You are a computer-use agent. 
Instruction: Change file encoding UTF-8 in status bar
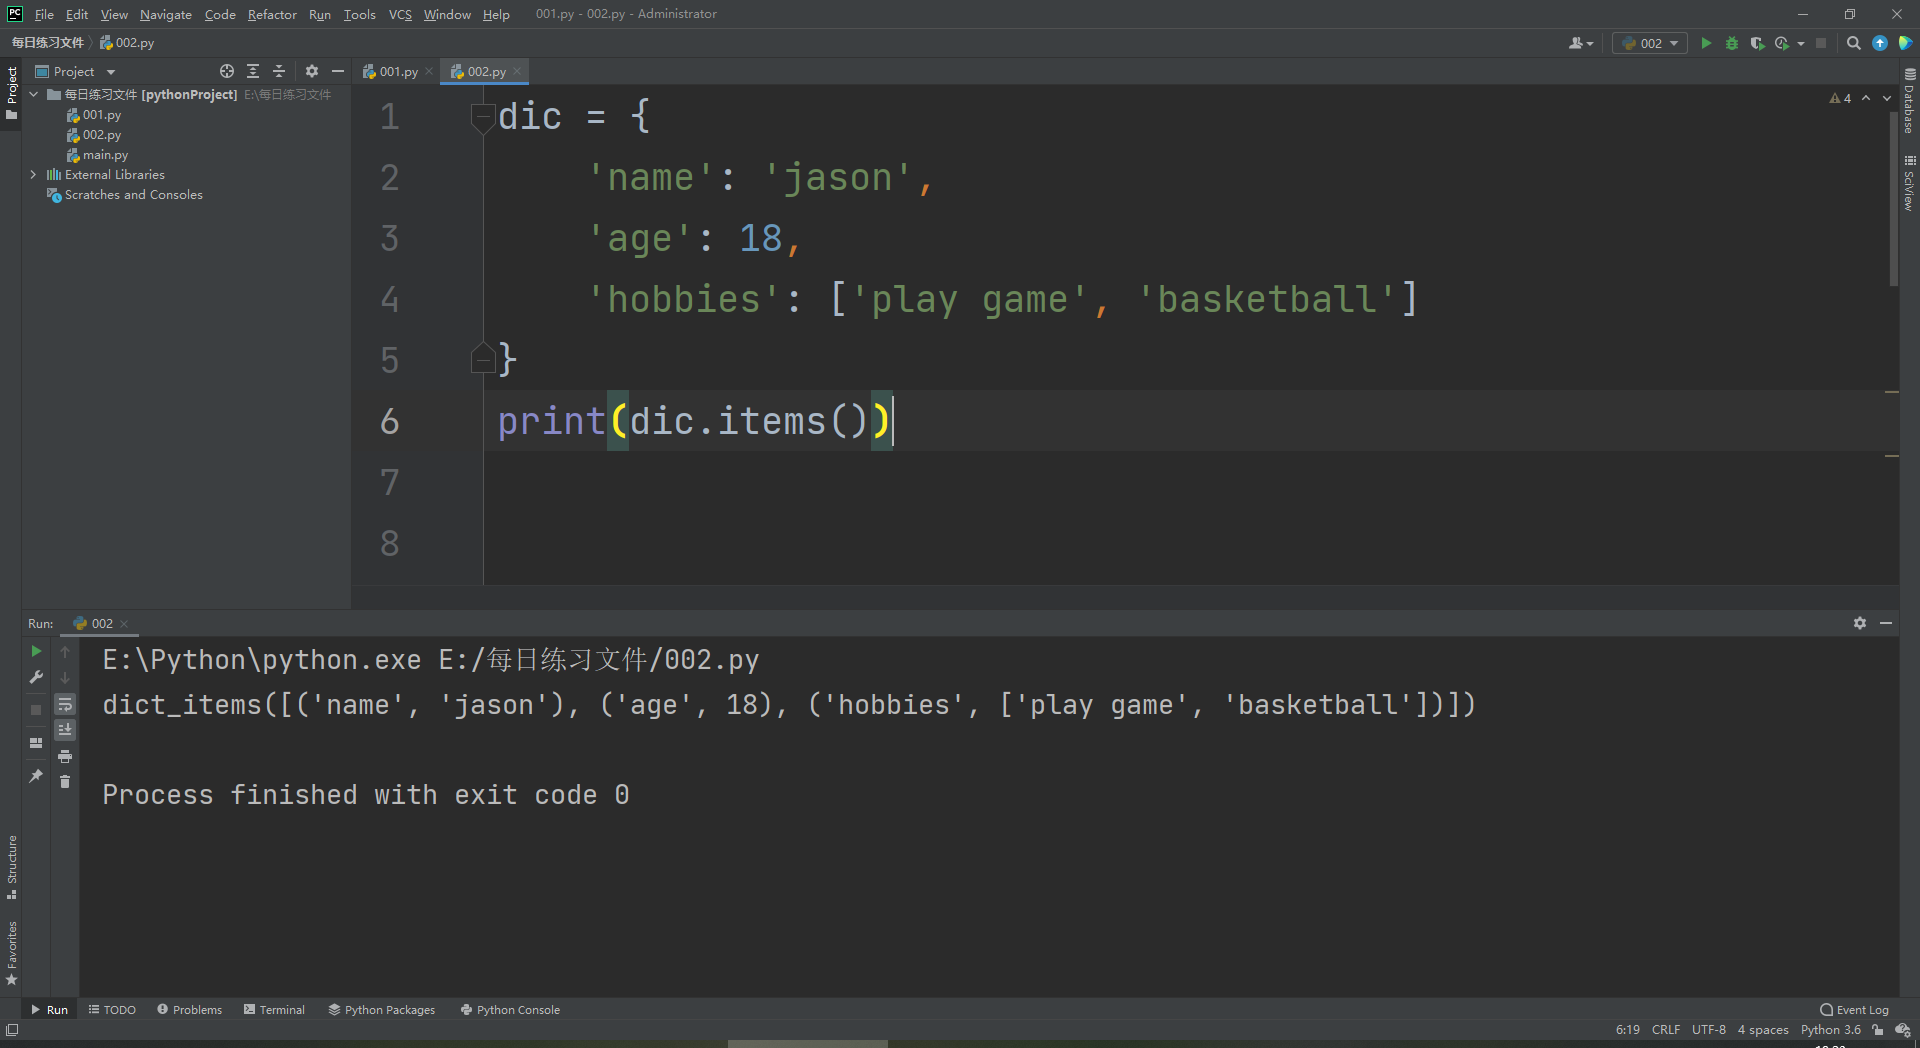coord(1709,1030)
